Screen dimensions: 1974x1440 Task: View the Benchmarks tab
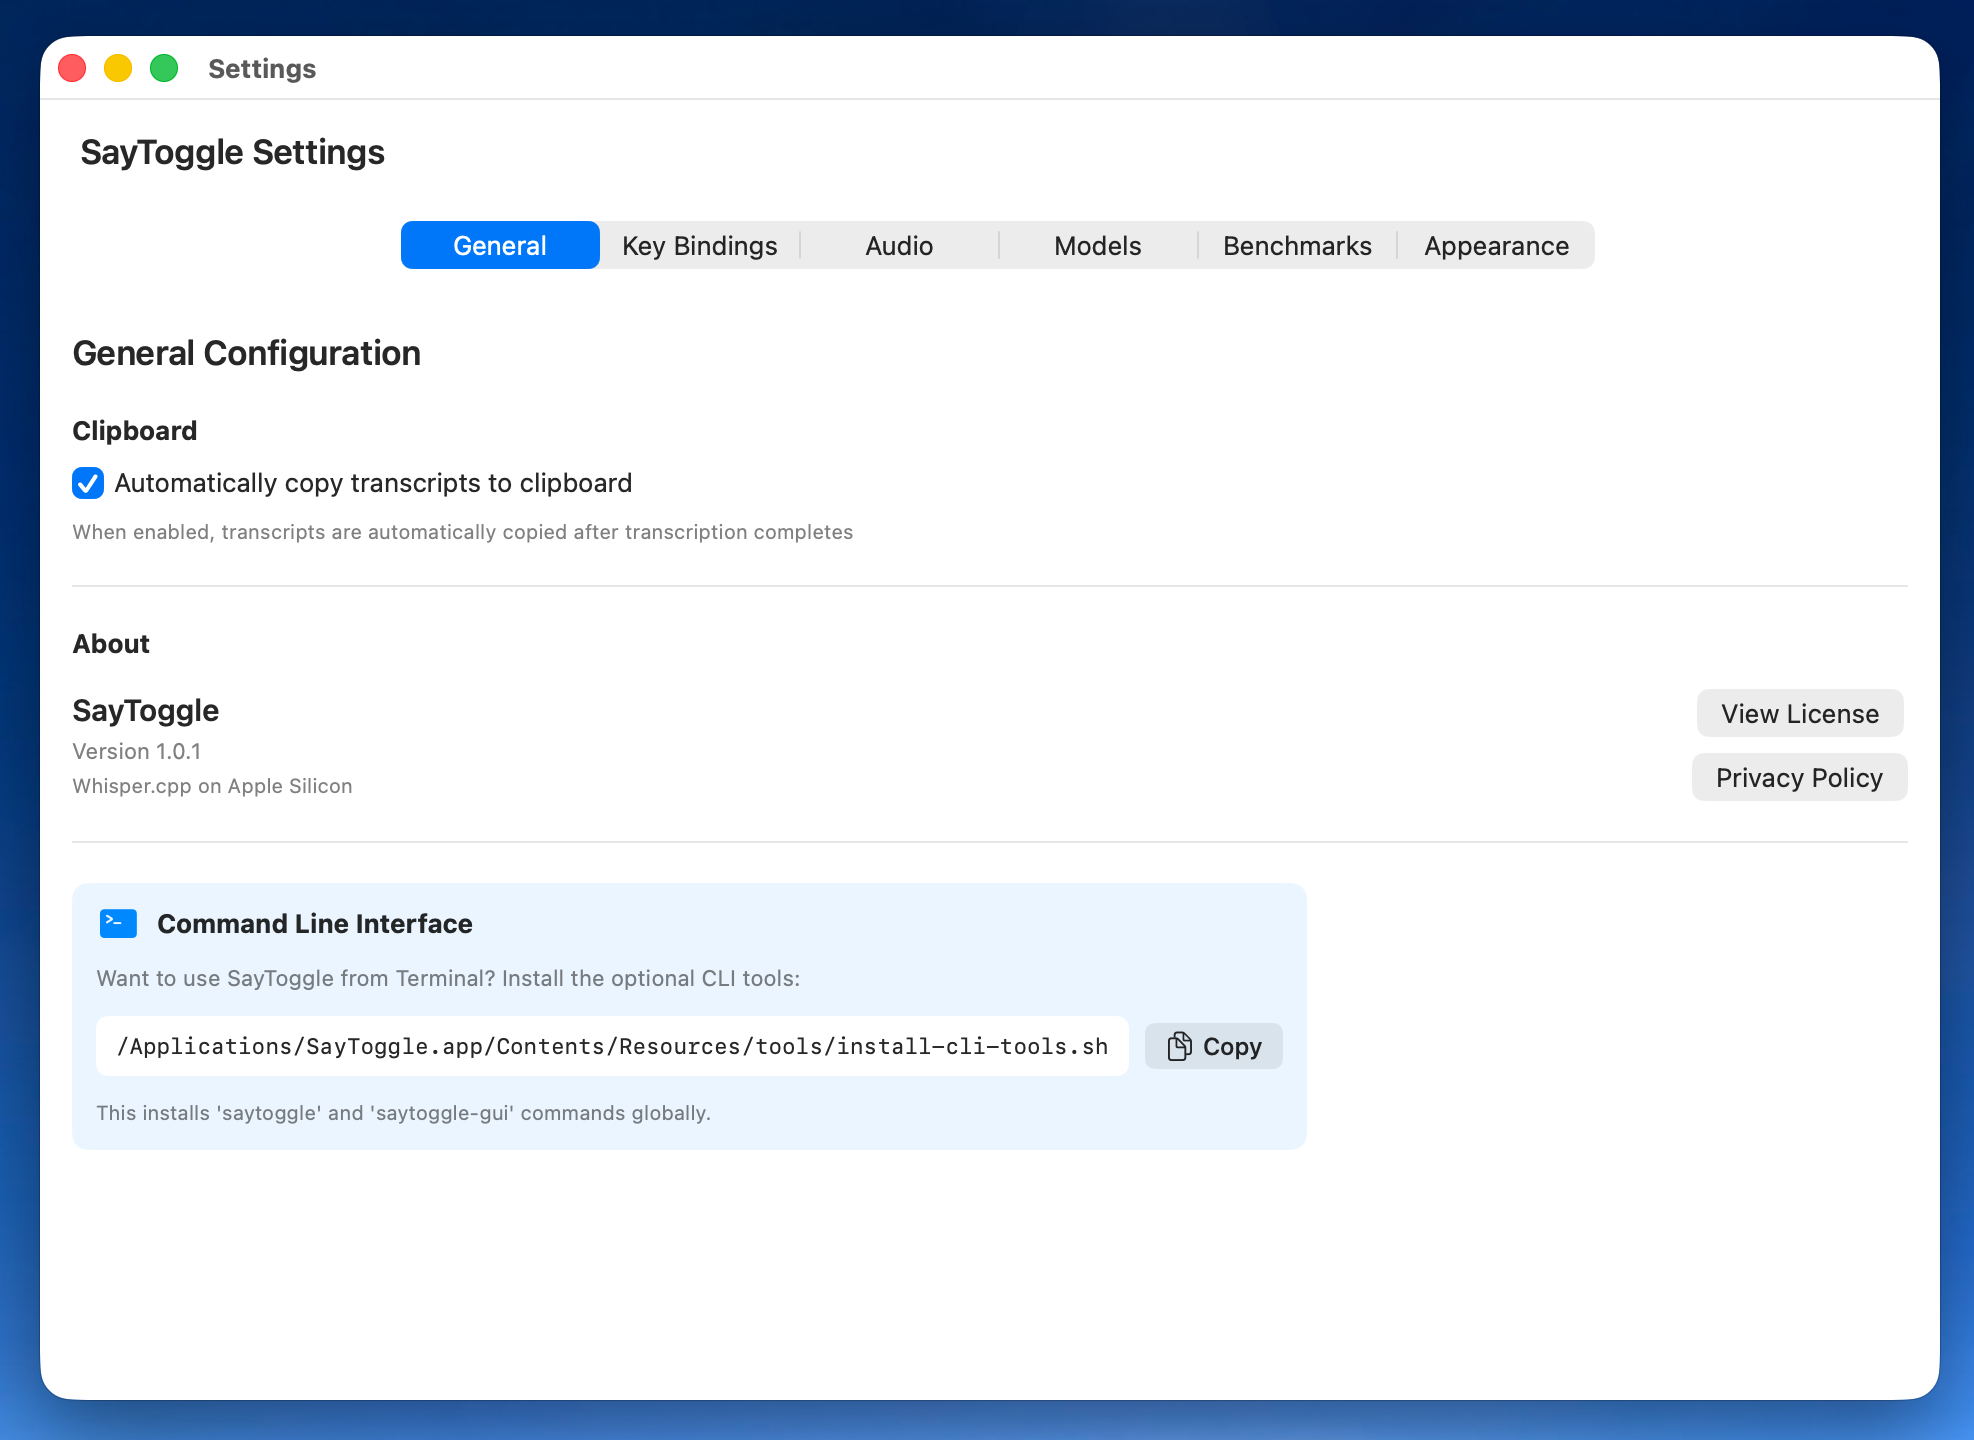pyautogui.click(x=1296, y=245)
